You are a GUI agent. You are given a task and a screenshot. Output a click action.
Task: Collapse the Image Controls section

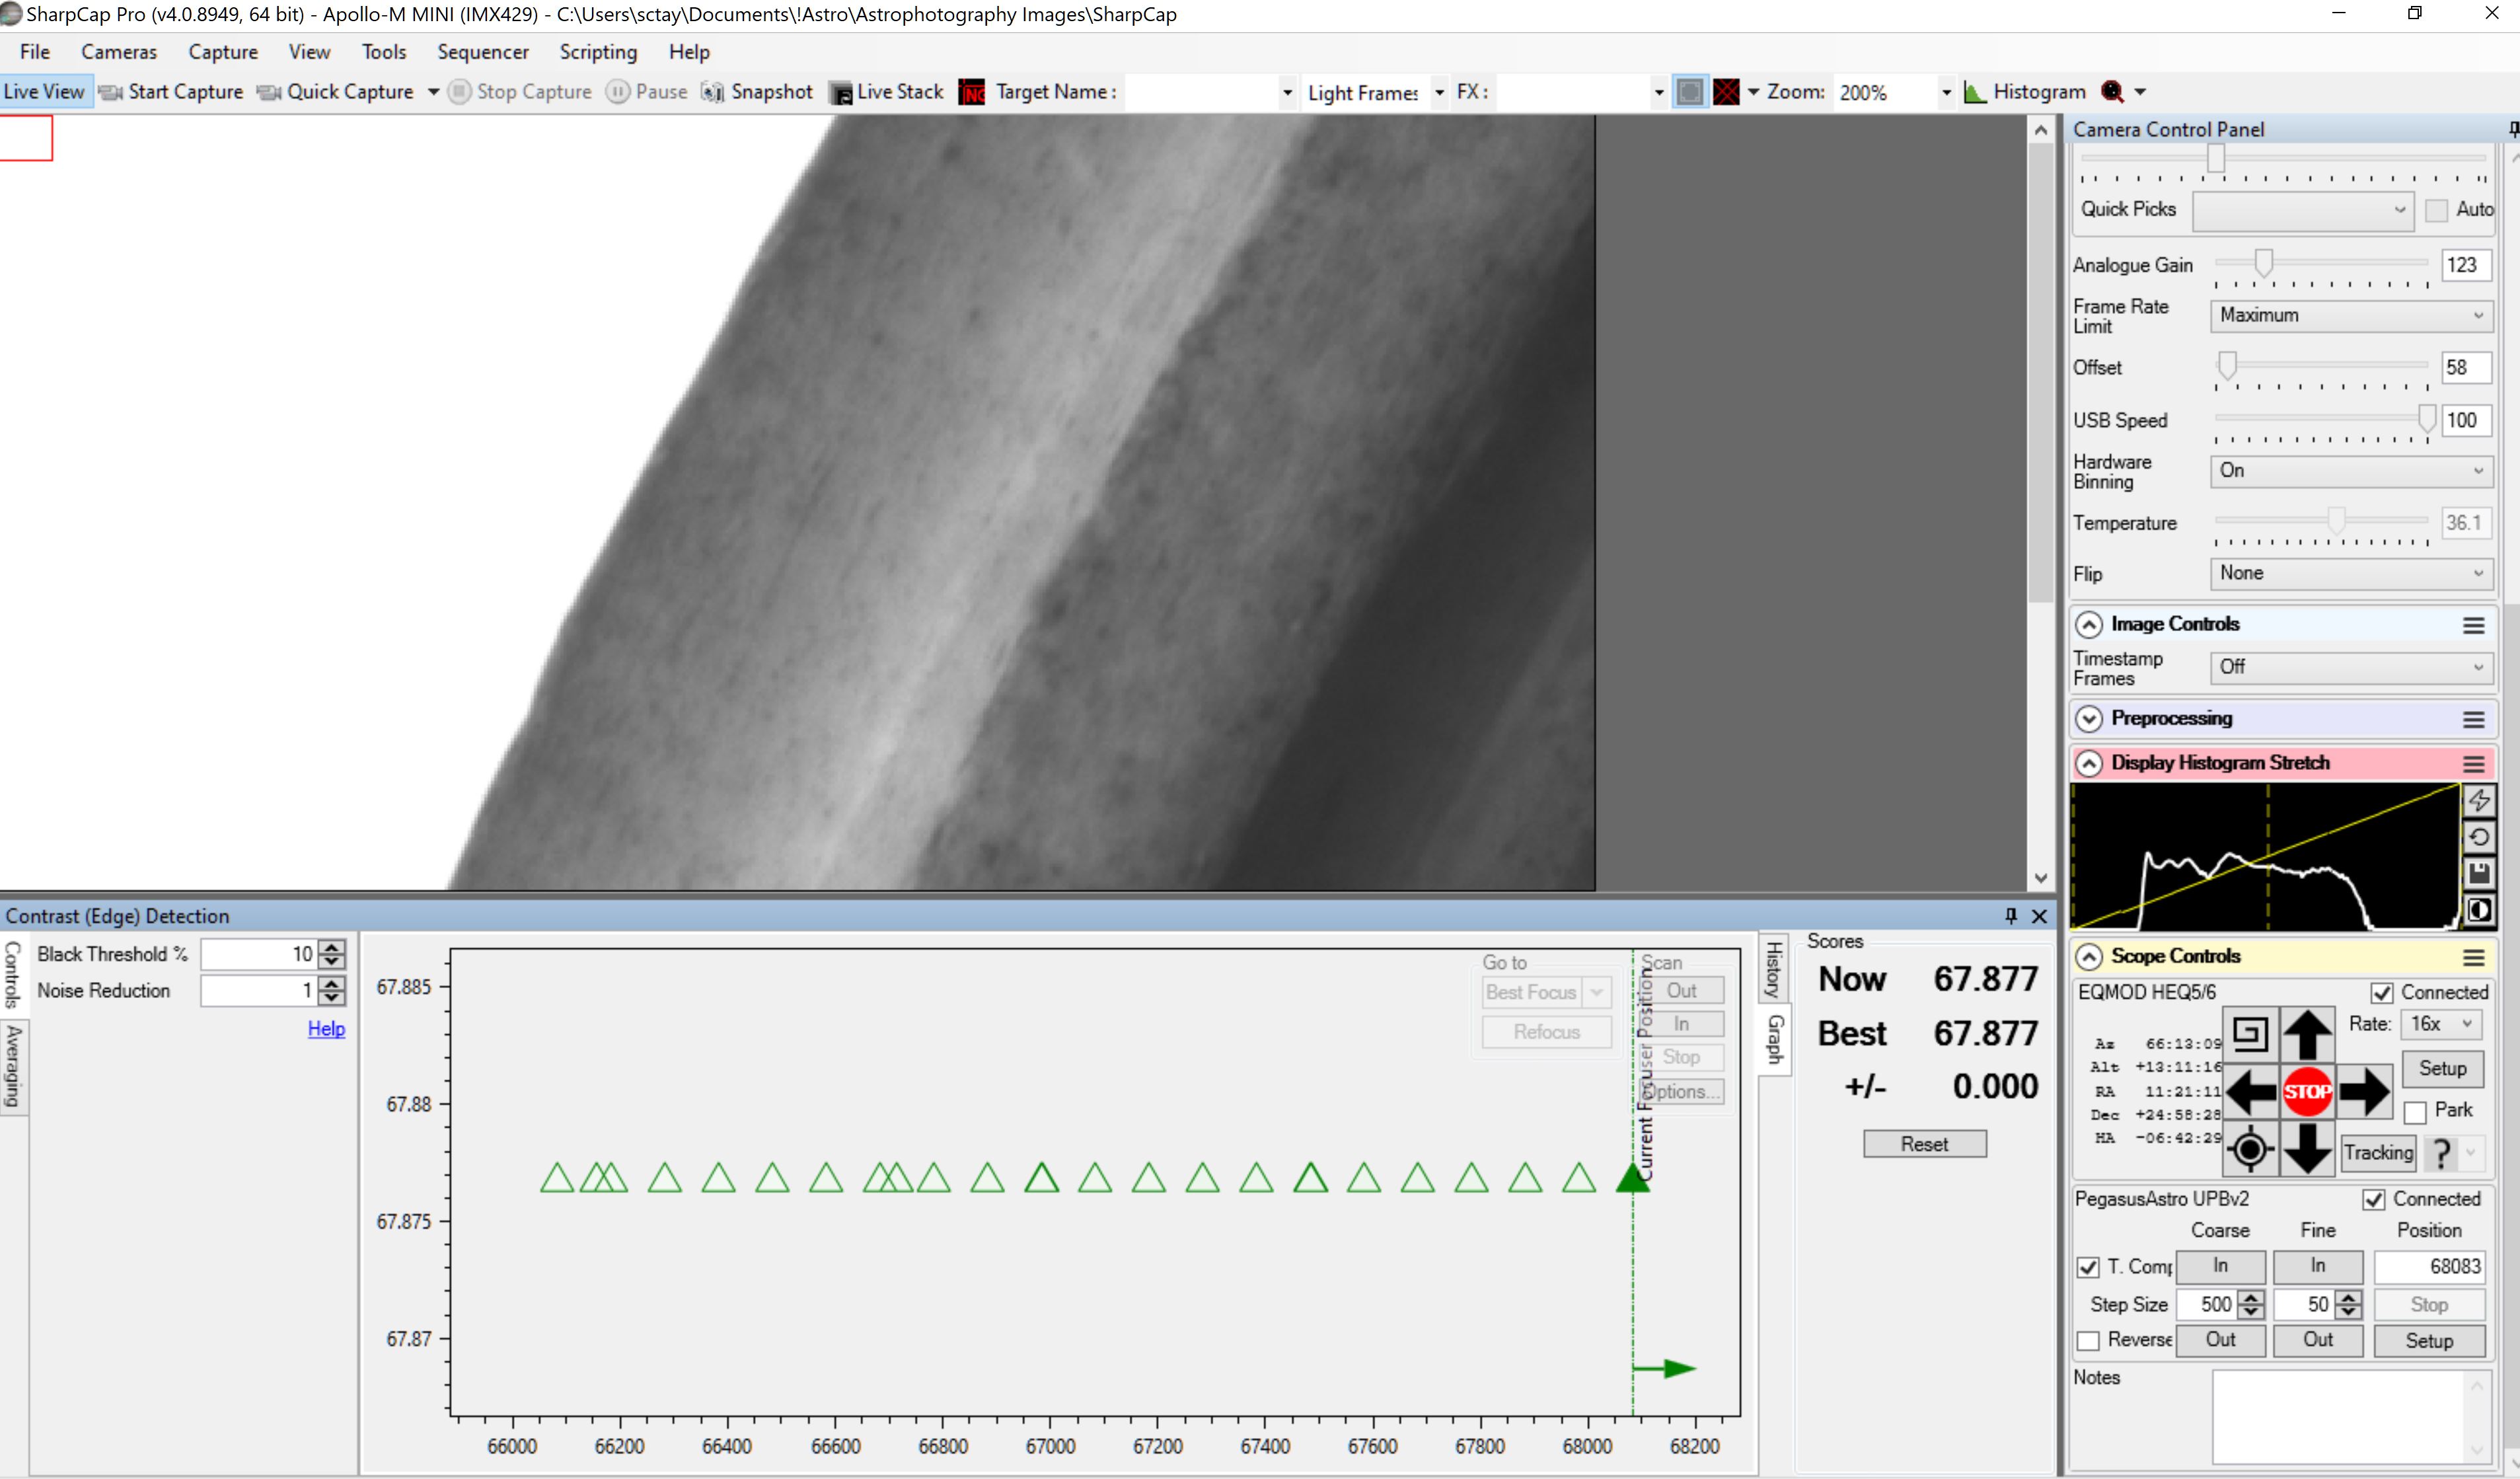(2088, 625)
